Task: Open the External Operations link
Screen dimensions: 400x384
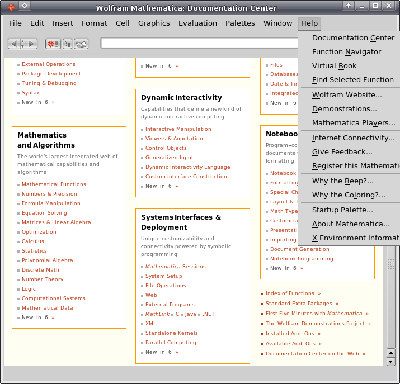Action: pyautogui.click(x=48, y=64)
